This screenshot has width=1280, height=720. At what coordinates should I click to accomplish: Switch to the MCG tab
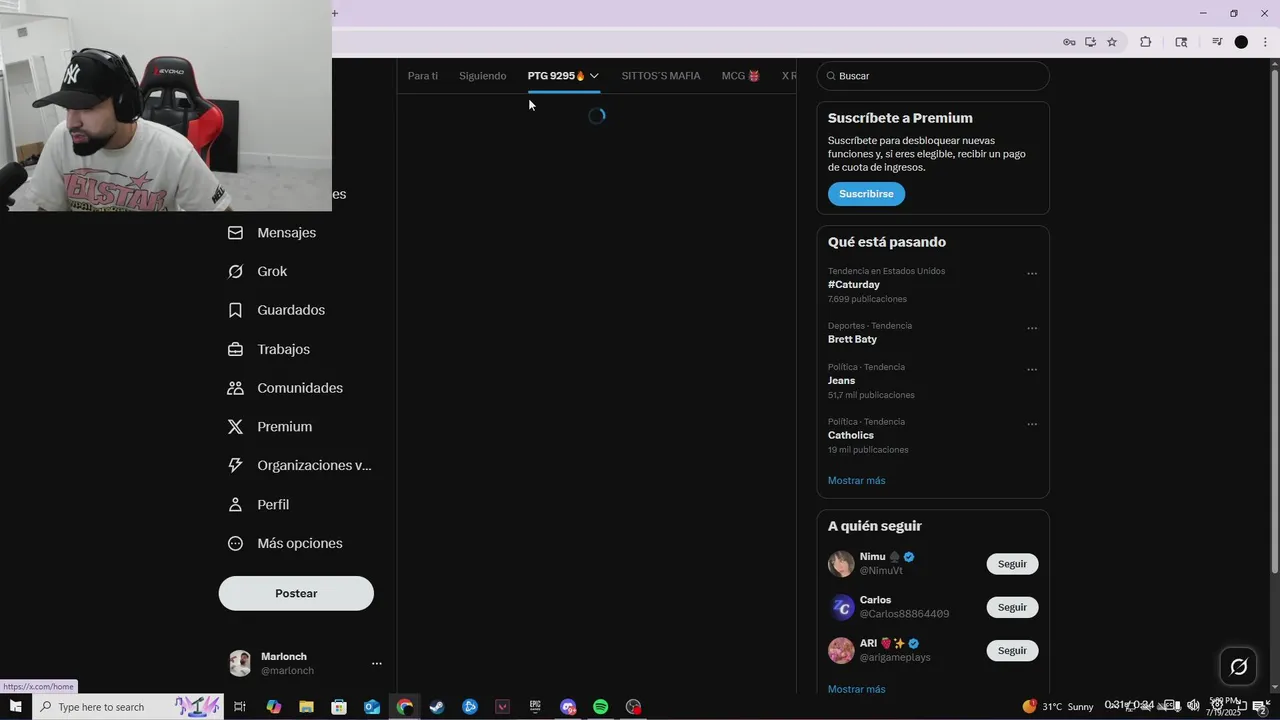741,76
